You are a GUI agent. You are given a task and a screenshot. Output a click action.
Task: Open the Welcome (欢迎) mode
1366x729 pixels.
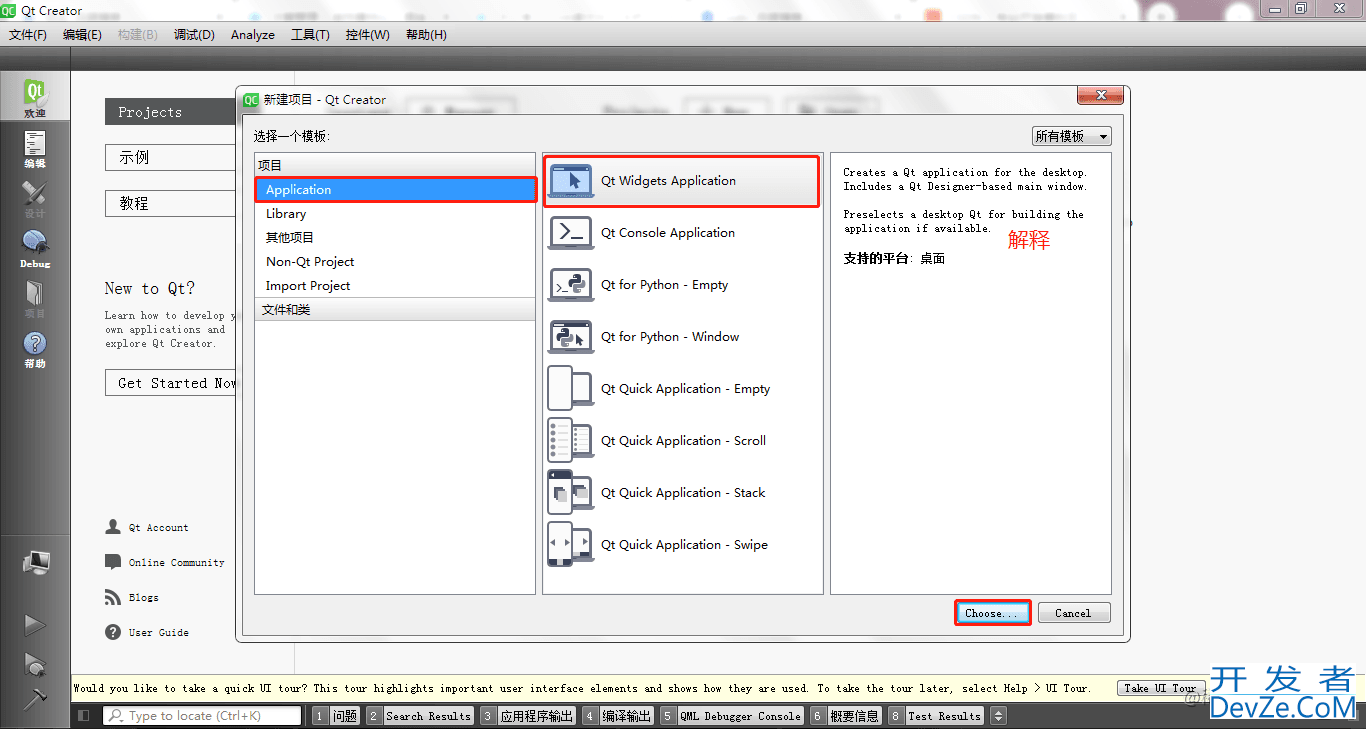[35, 98]
